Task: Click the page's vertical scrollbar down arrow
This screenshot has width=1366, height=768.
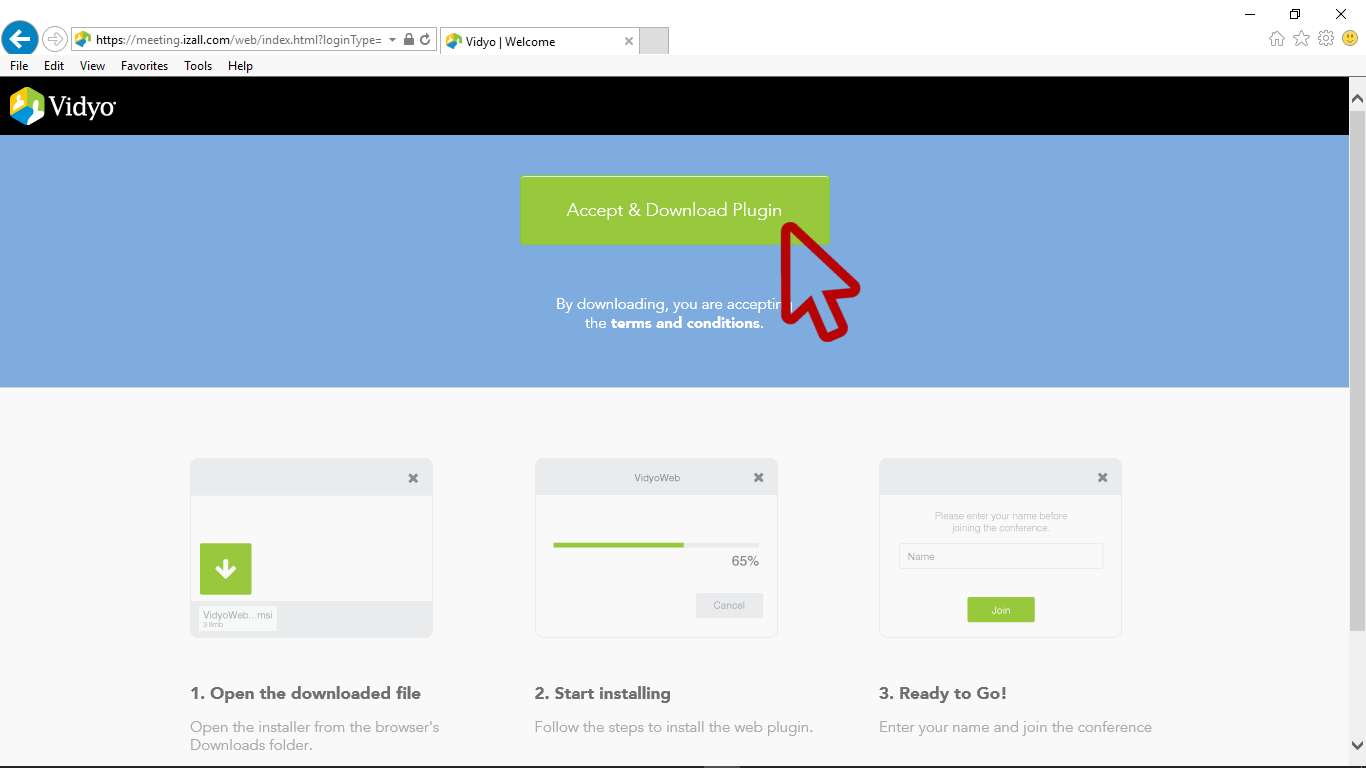Action: tap(1357, 745)
